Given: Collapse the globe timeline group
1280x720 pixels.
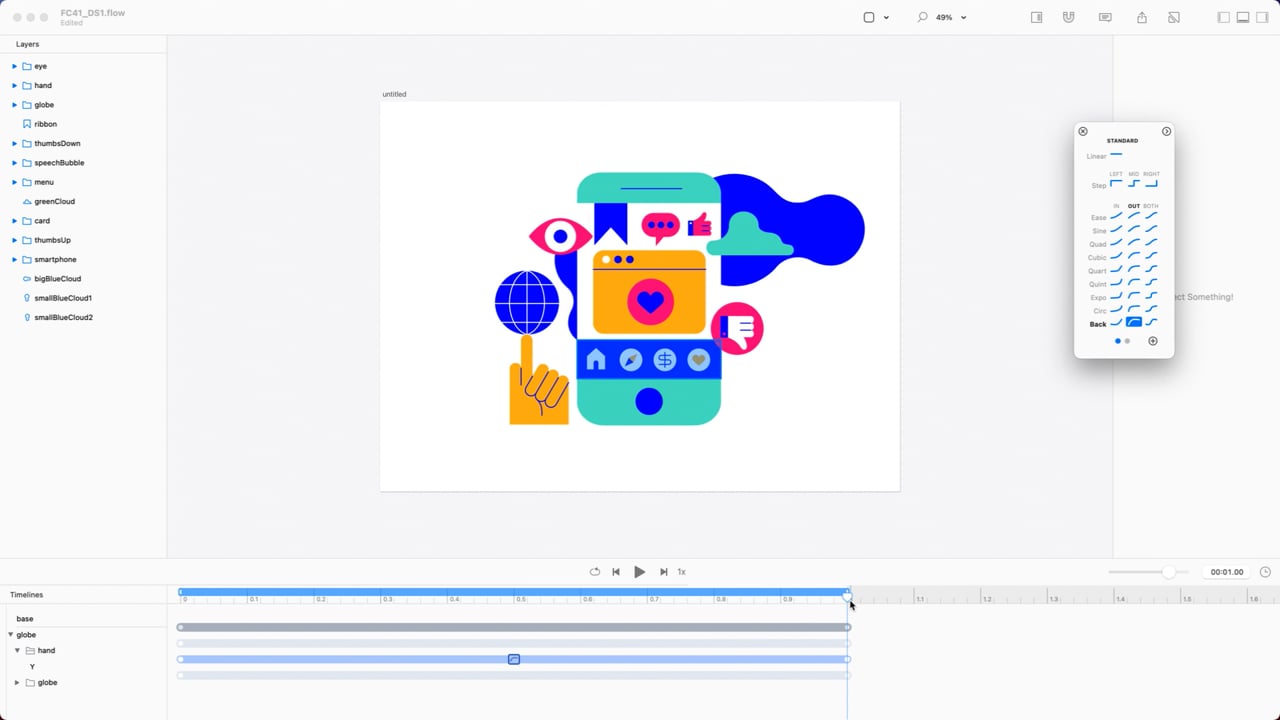Looking at the screenshot, I should [11, 635].
